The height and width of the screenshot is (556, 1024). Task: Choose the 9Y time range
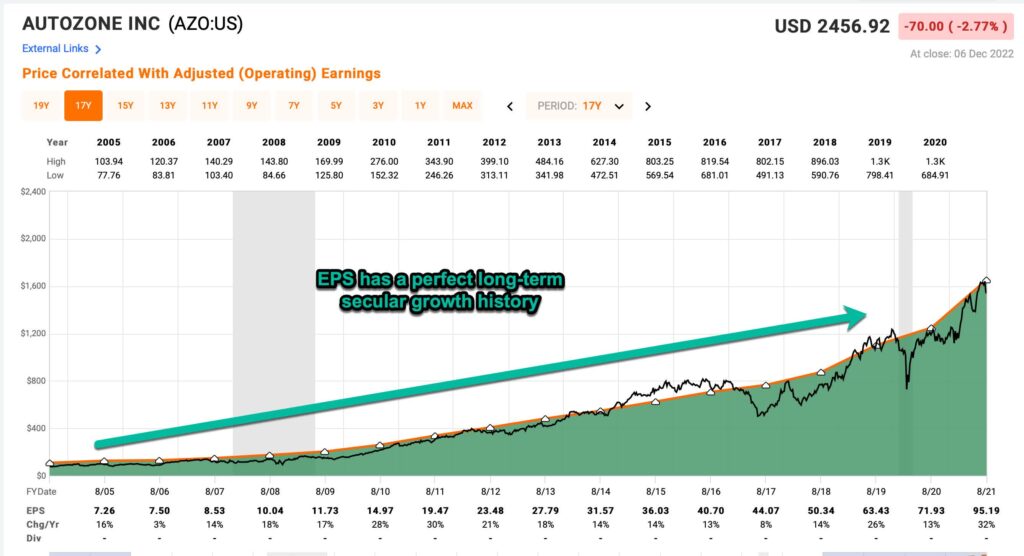[x=251, y=106]
